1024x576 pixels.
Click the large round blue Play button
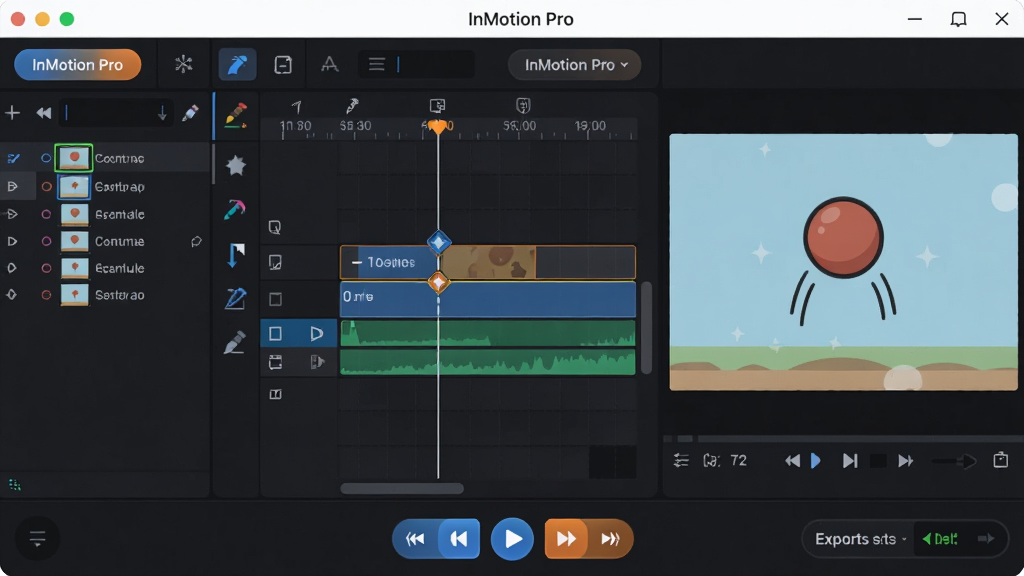(x=512, y=539)
